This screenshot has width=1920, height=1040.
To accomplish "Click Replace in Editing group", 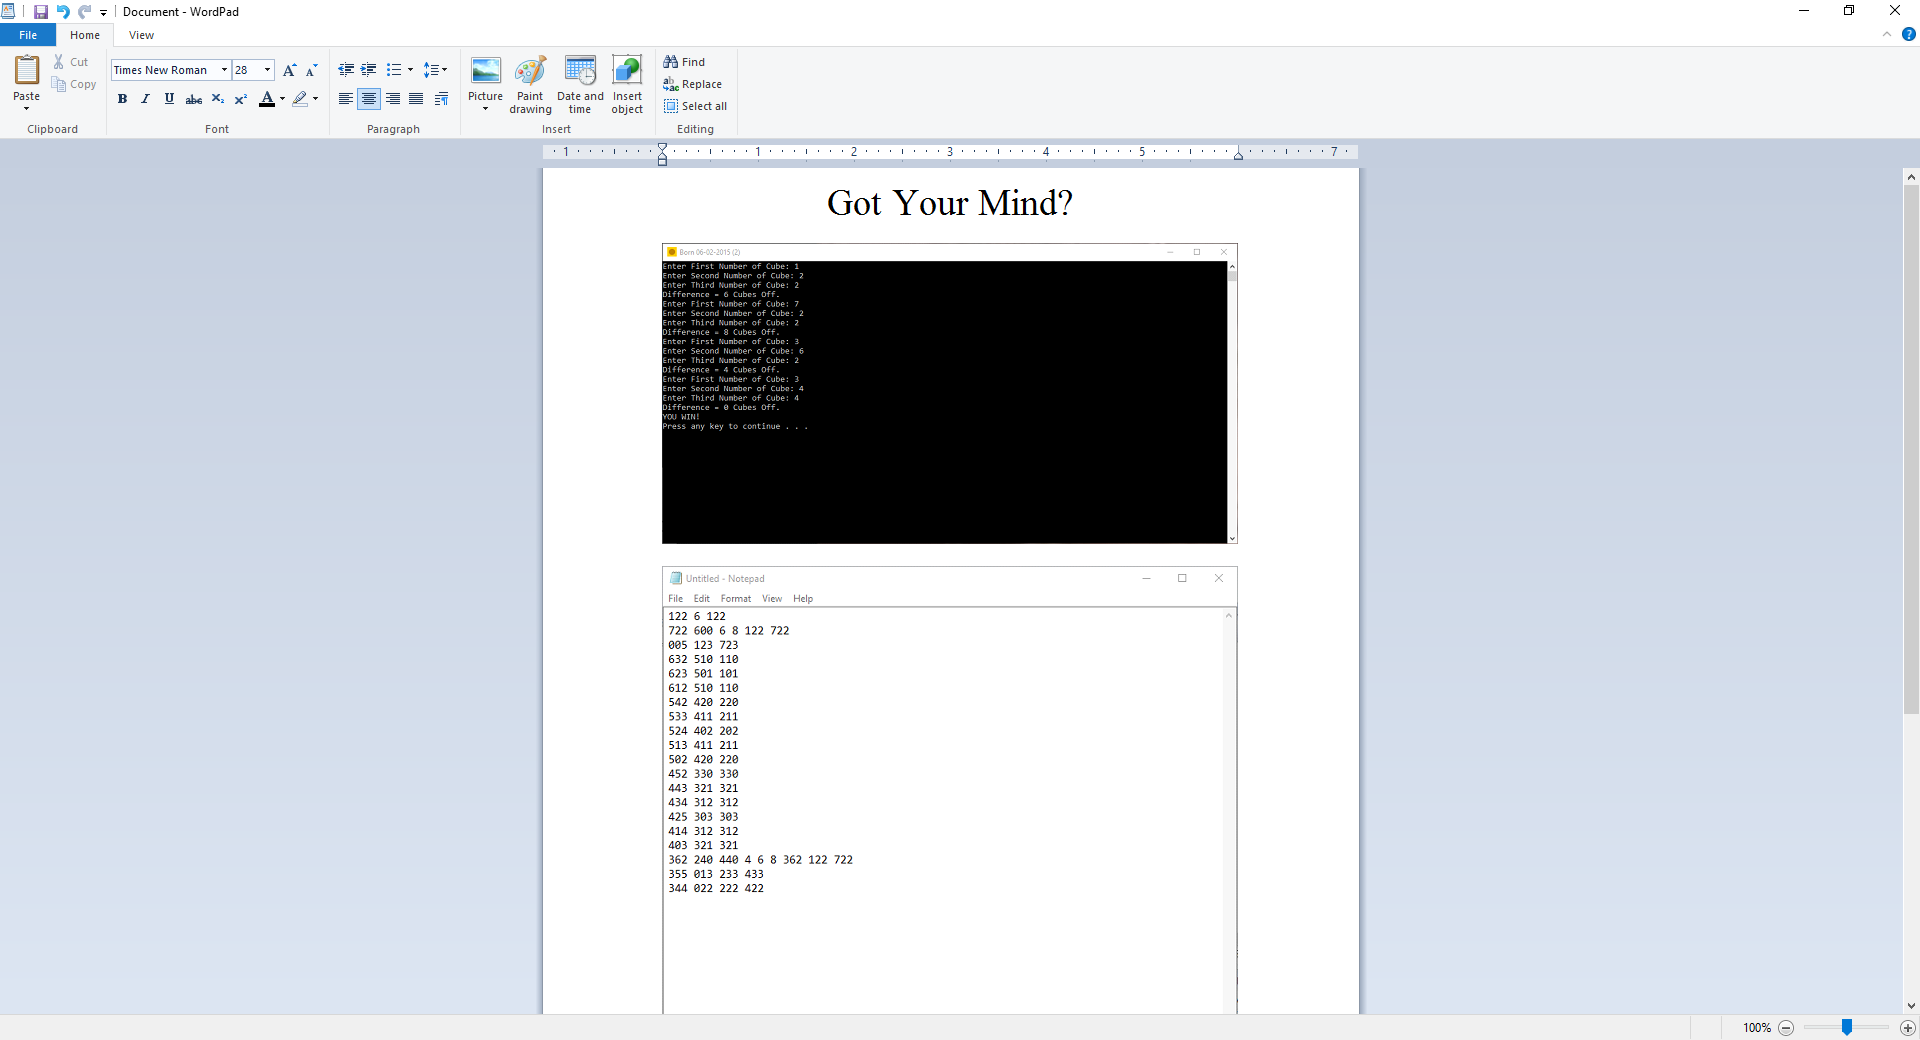I will click(693, 84).
